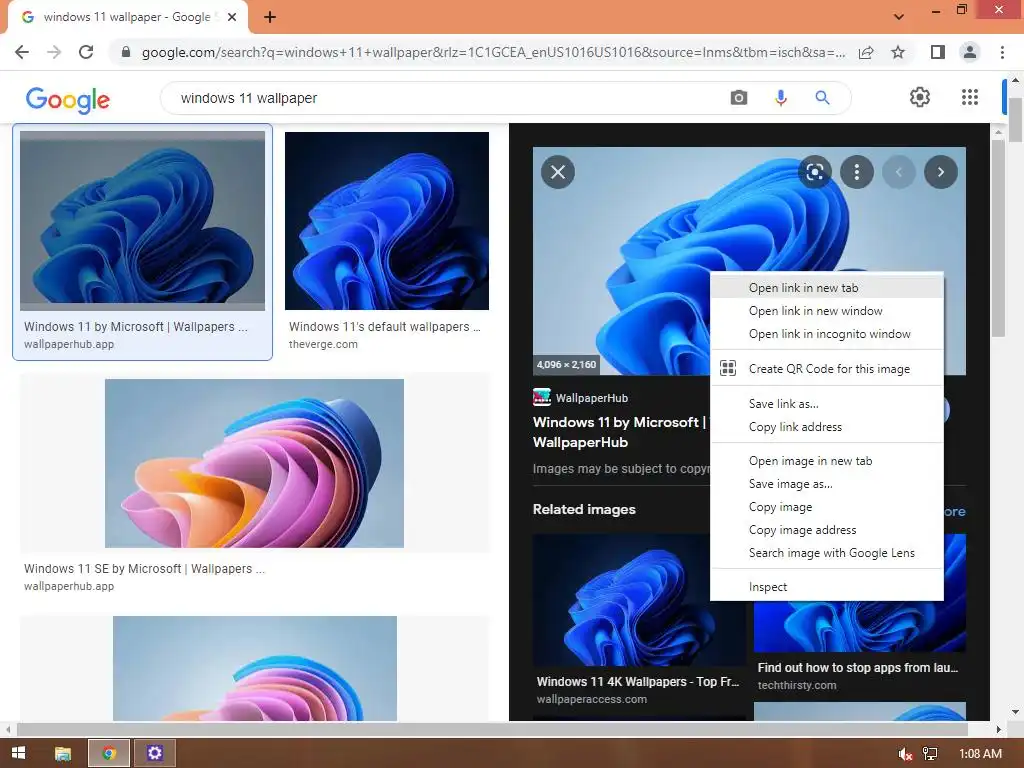
Task: Click the muted volume tray icon
Action: coord(905,754)
